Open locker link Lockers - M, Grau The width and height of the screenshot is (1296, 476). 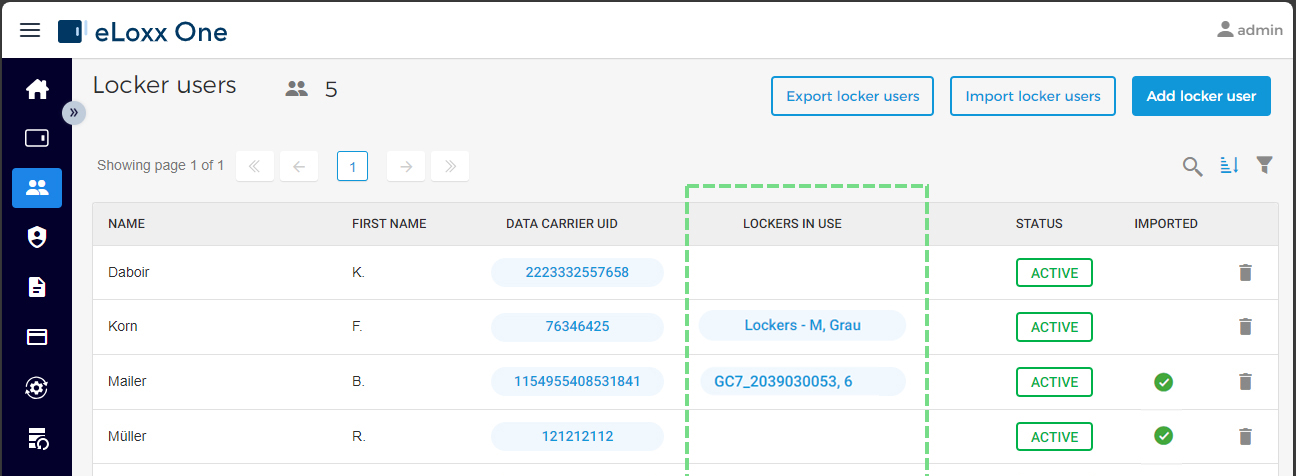[x=802, y=325]
